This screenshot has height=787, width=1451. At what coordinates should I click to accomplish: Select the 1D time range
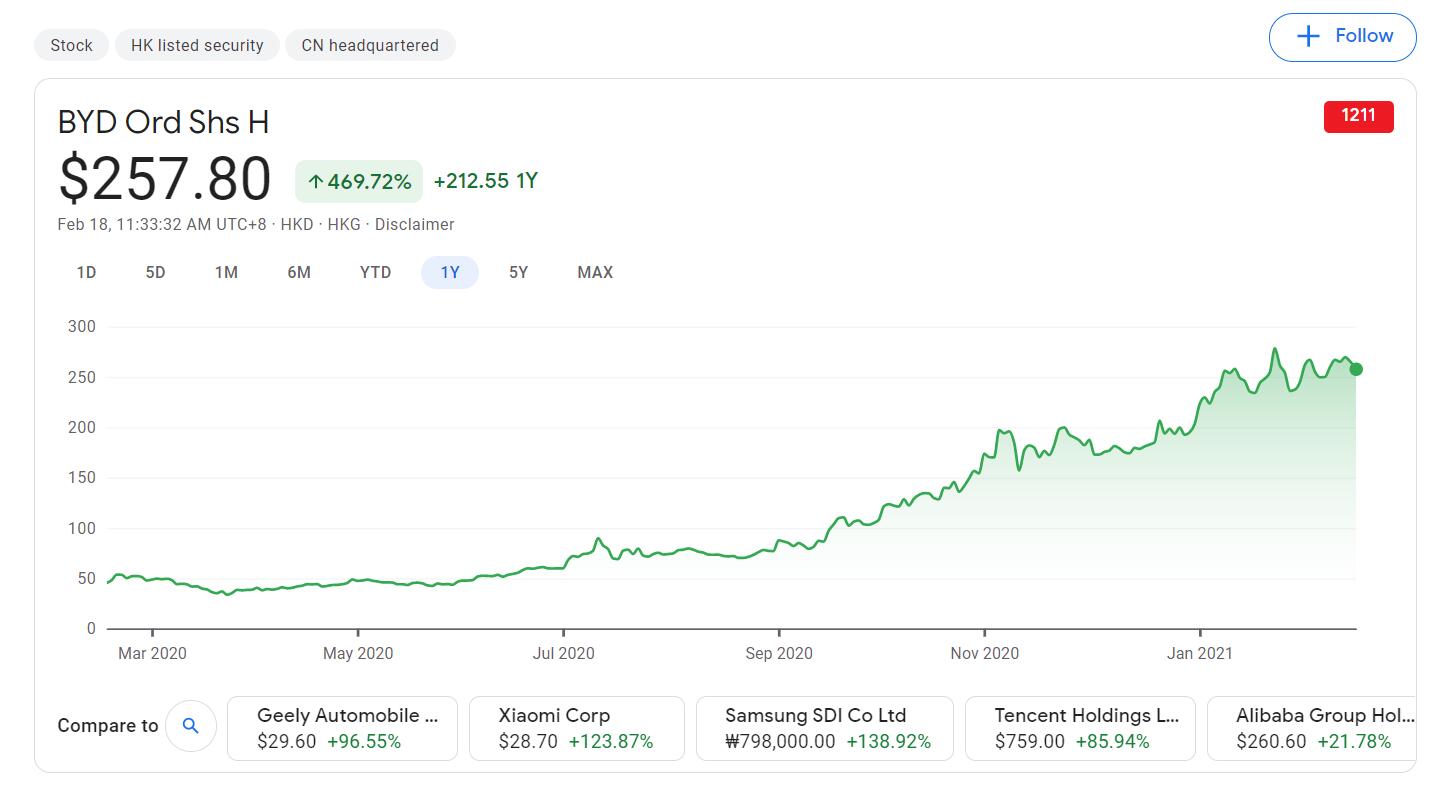point(87,272)
